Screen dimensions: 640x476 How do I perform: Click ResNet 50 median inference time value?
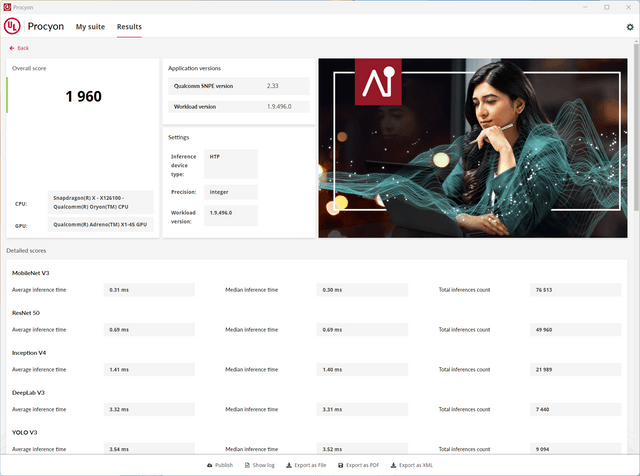[x=362, y=330]
